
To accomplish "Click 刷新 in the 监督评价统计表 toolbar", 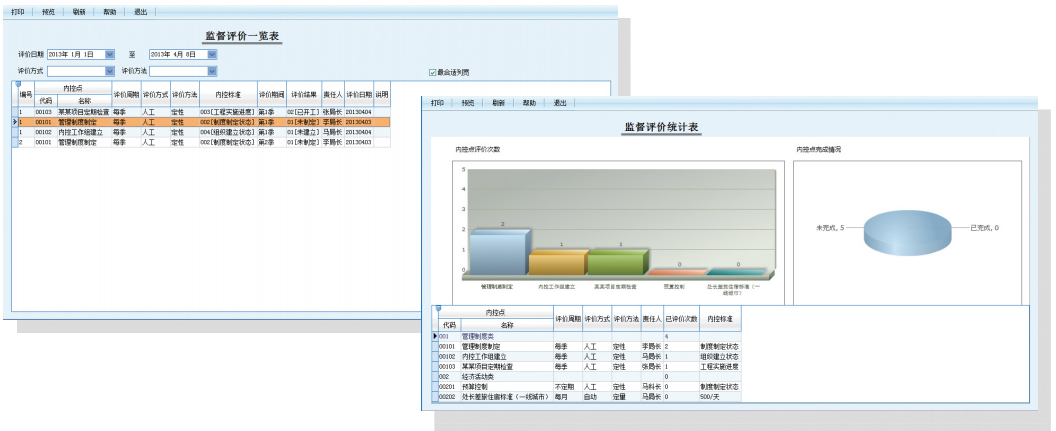I will coord(498,103).
